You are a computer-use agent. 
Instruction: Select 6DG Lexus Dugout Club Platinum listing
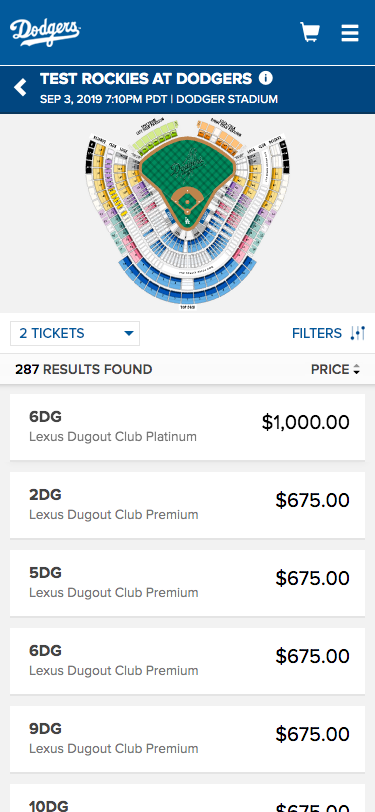click(188, 427)
